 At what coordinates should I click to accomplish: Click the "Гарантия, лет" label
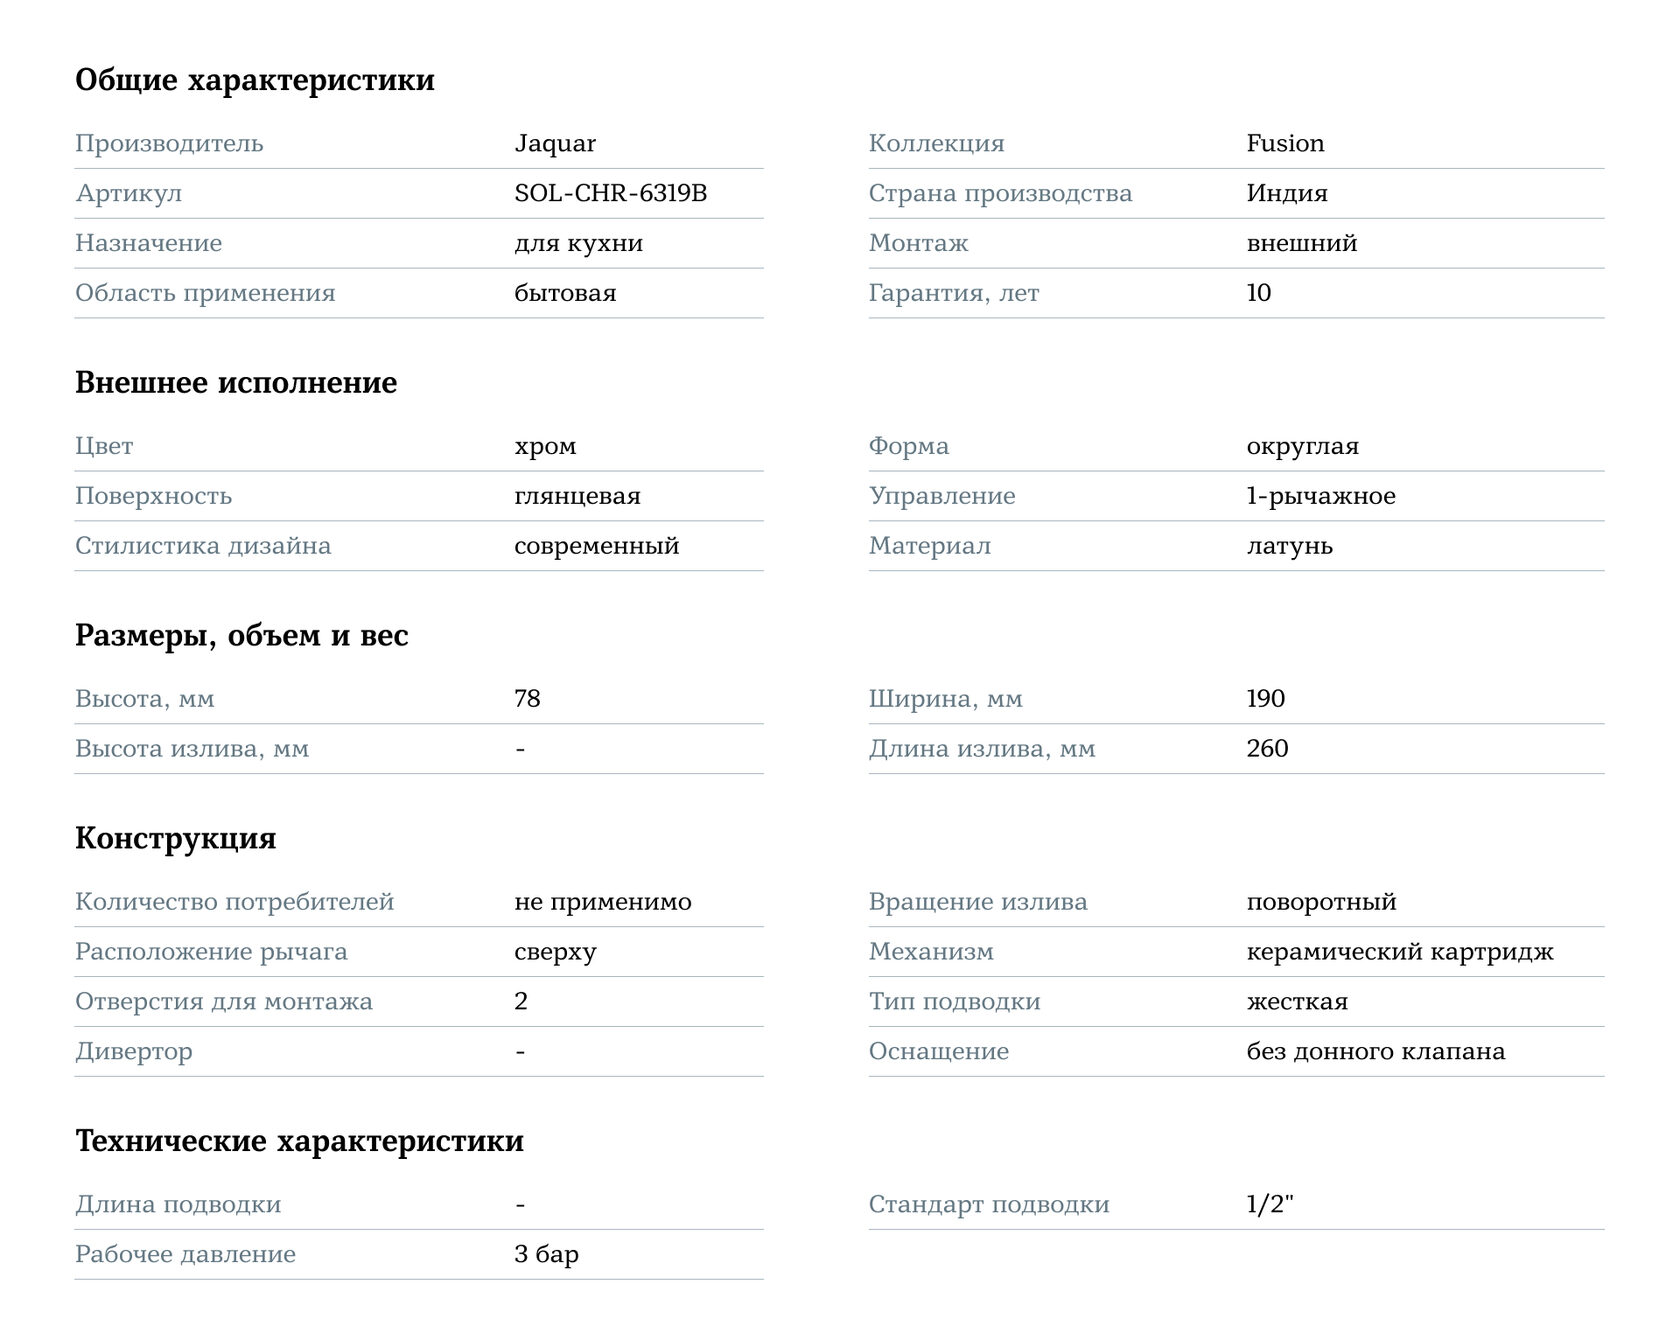coord(953,293)
